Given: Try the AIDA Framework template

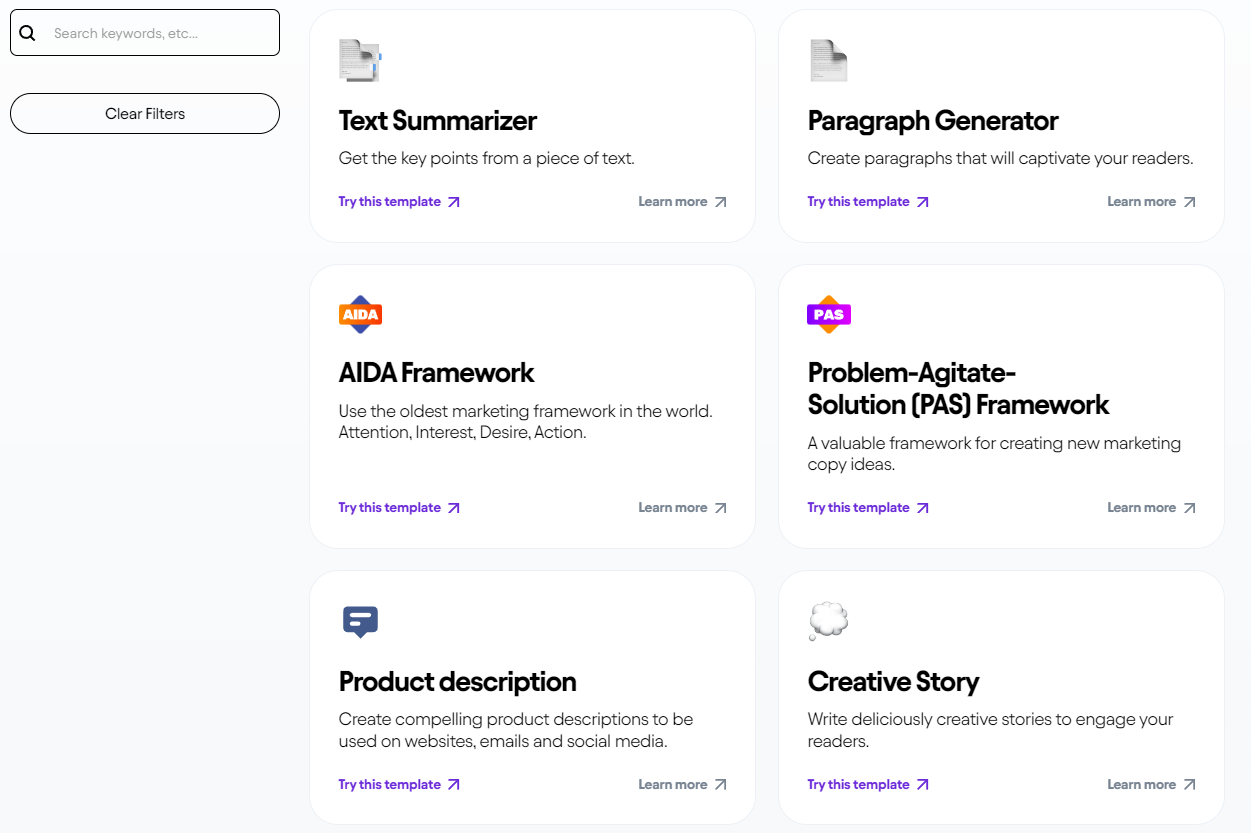Looking at the screenshot, I should 399,507.
